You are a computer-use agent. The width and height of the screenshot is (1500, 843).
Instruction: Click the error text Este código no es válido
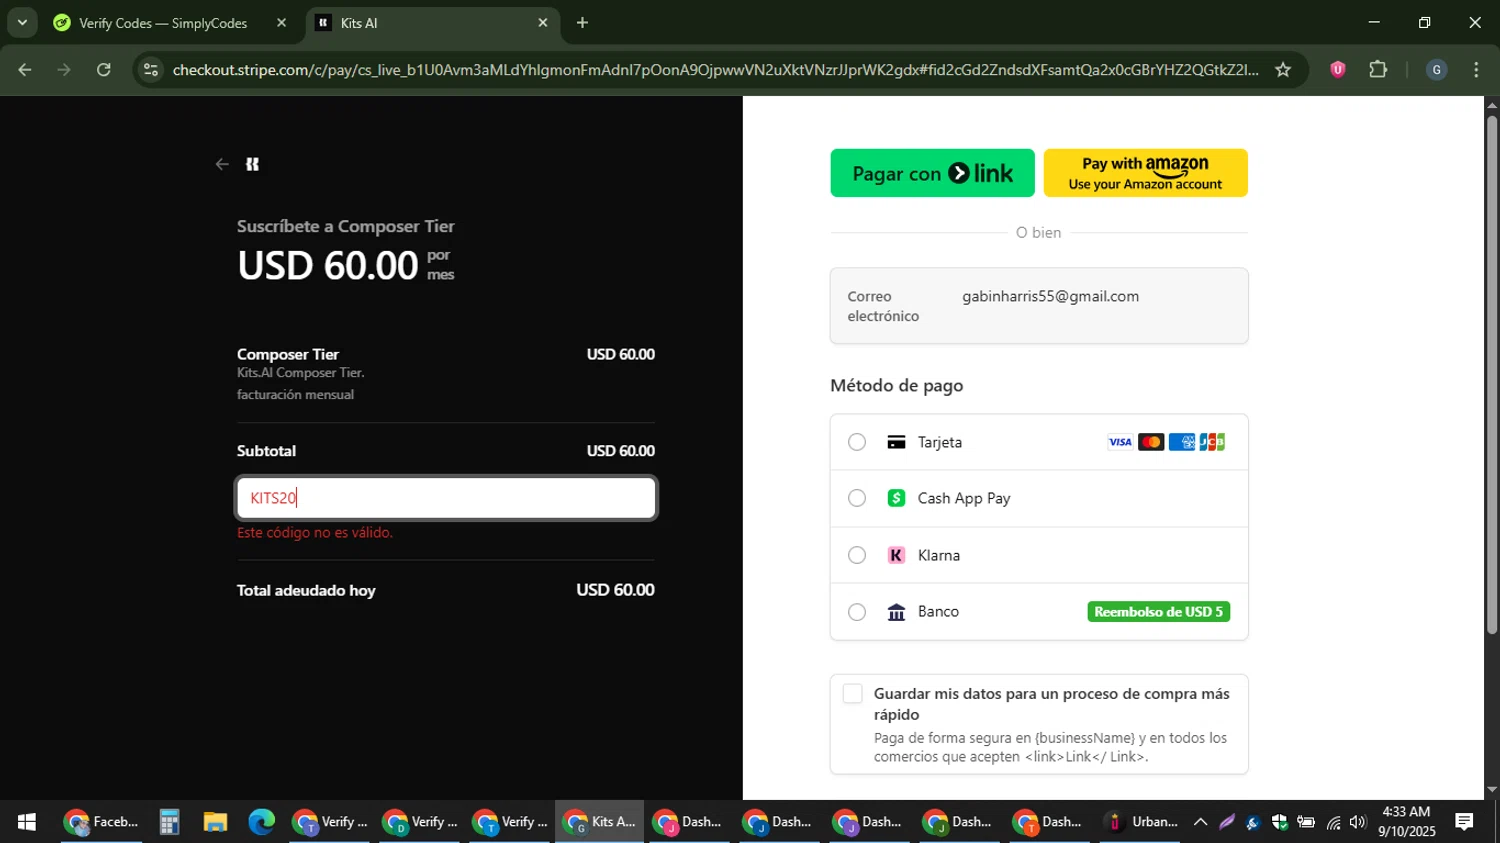(x=315, y=533)
